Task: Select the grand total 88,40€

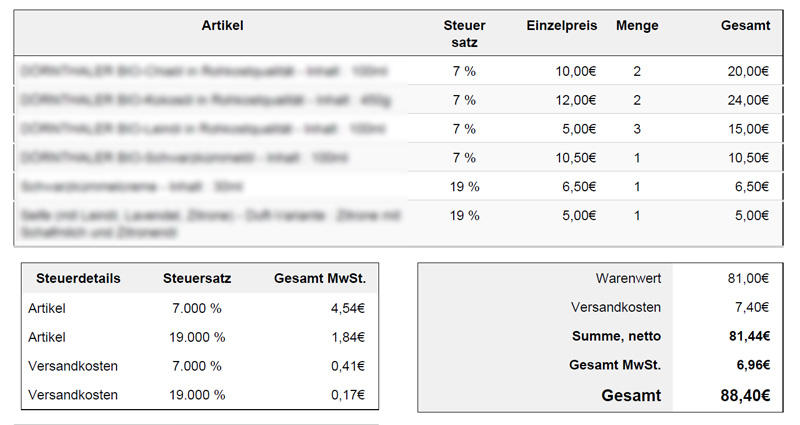Action: coord(745,395)
